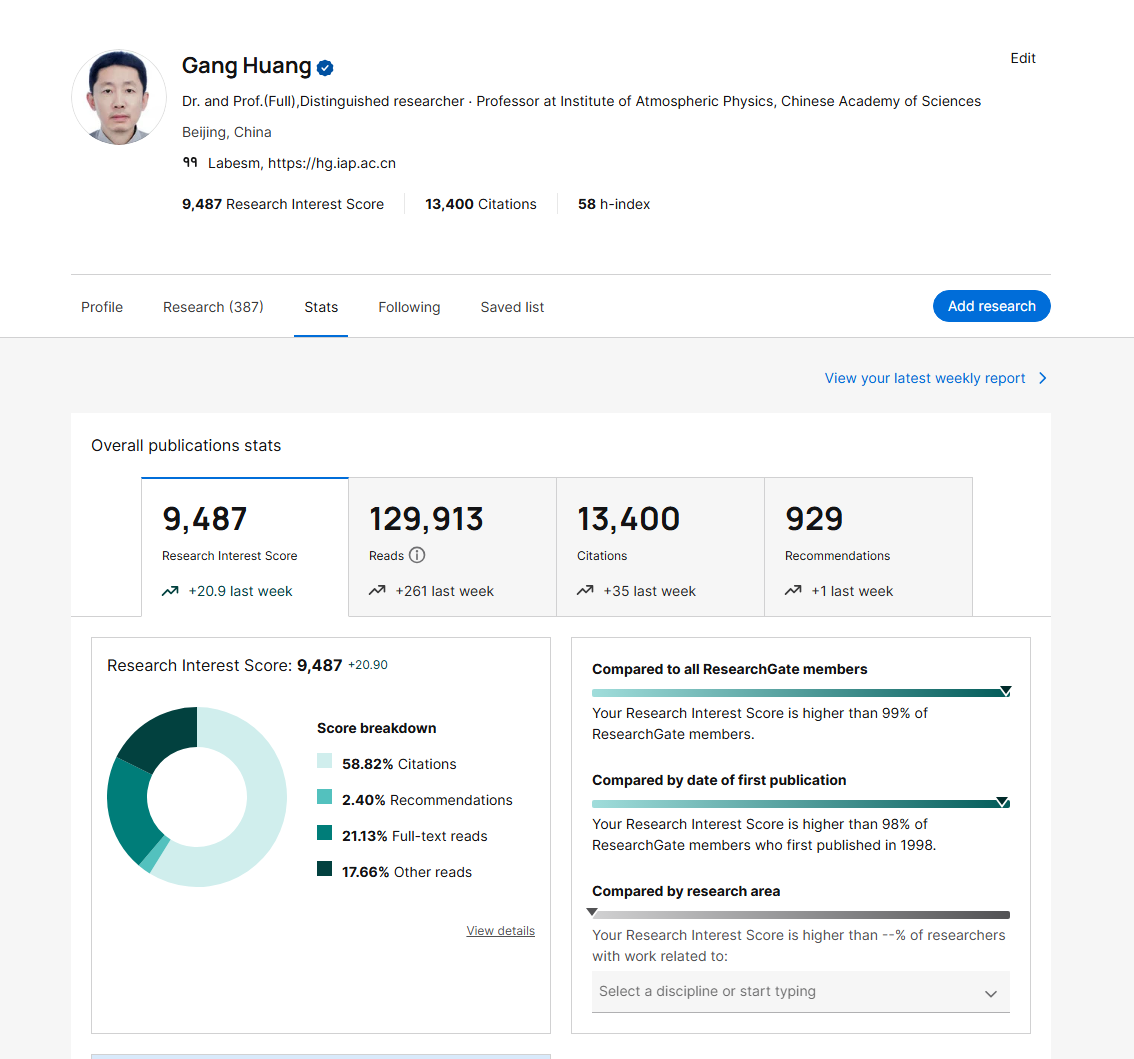
Task: Open the discipline selection dropdown arrow
Action: [991, 993]
